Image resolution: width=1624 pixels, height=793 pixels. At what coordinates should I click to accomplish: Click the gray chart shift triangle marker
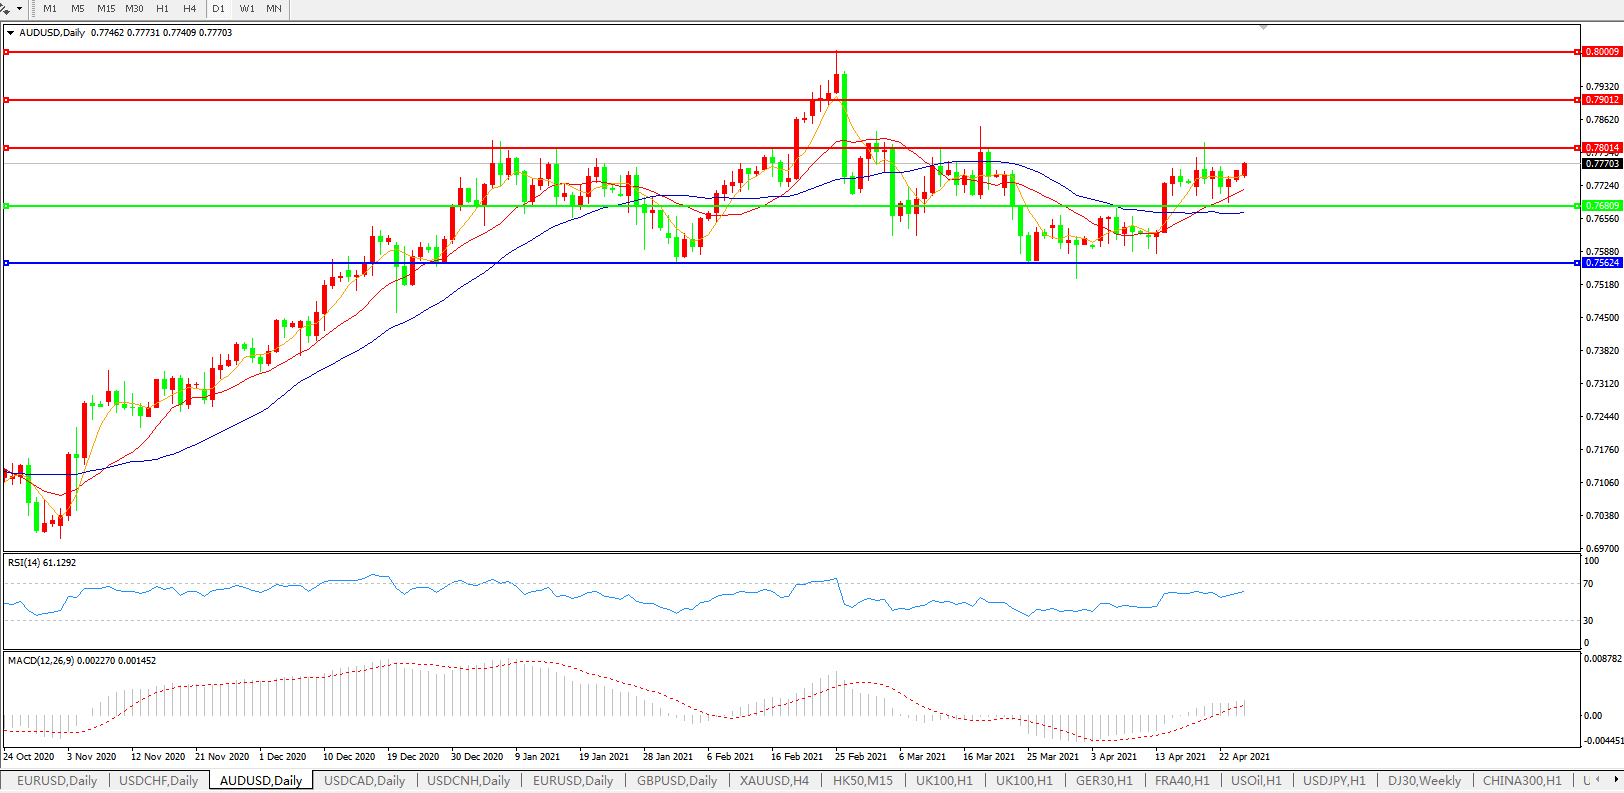[x=1264, y=28]
